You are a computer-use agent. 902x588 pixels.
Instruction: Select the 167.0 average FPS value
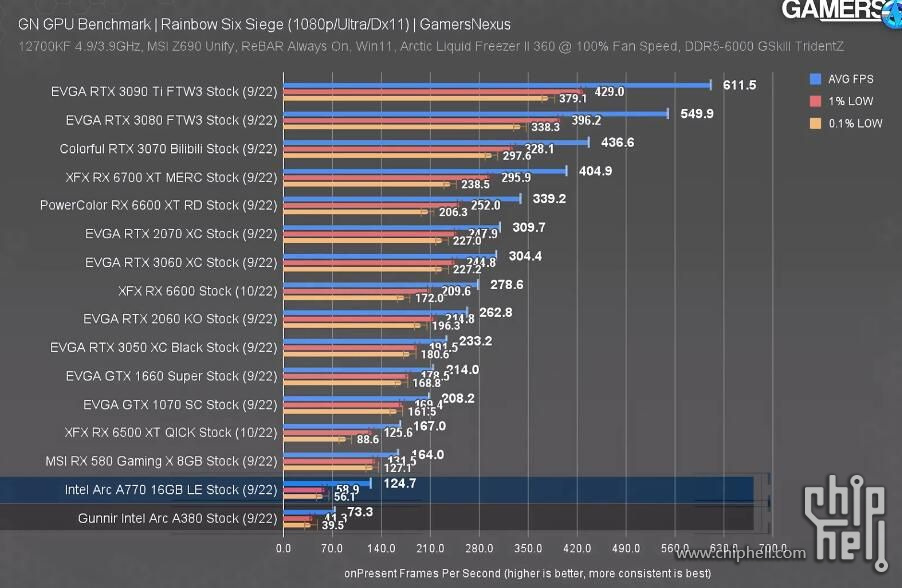pos(430,426)
